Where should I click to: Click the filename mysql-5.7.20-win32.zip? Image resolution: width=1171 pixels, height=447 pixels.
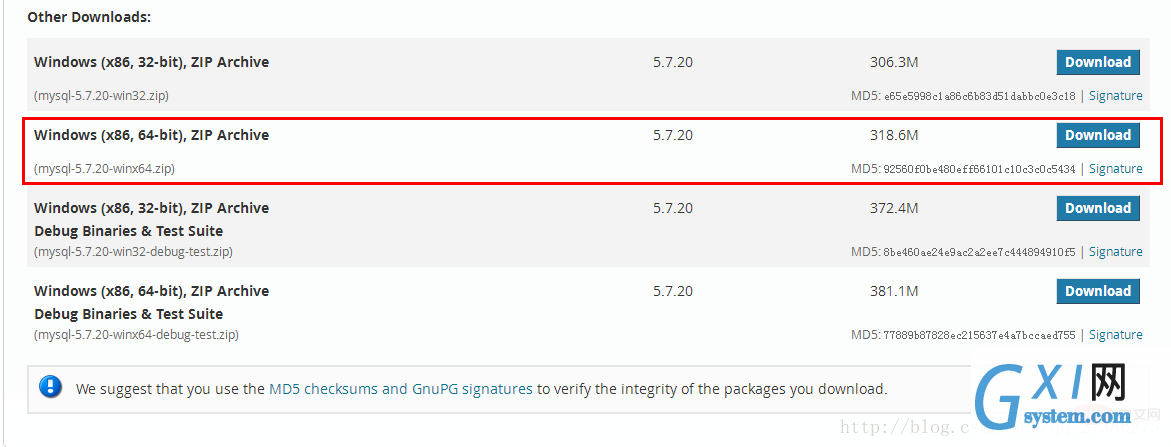(101, 96)
